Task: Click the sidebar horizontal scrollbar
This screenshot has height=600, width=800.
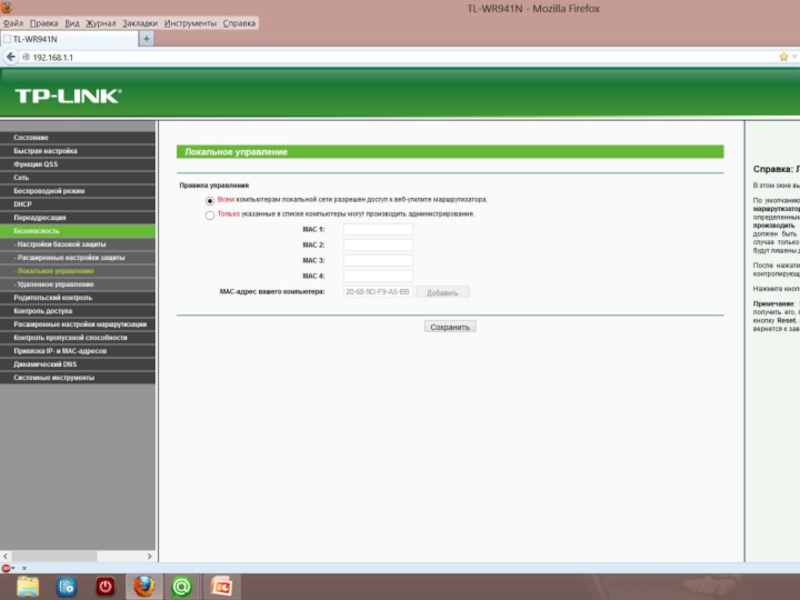Action: click(78, 556)
